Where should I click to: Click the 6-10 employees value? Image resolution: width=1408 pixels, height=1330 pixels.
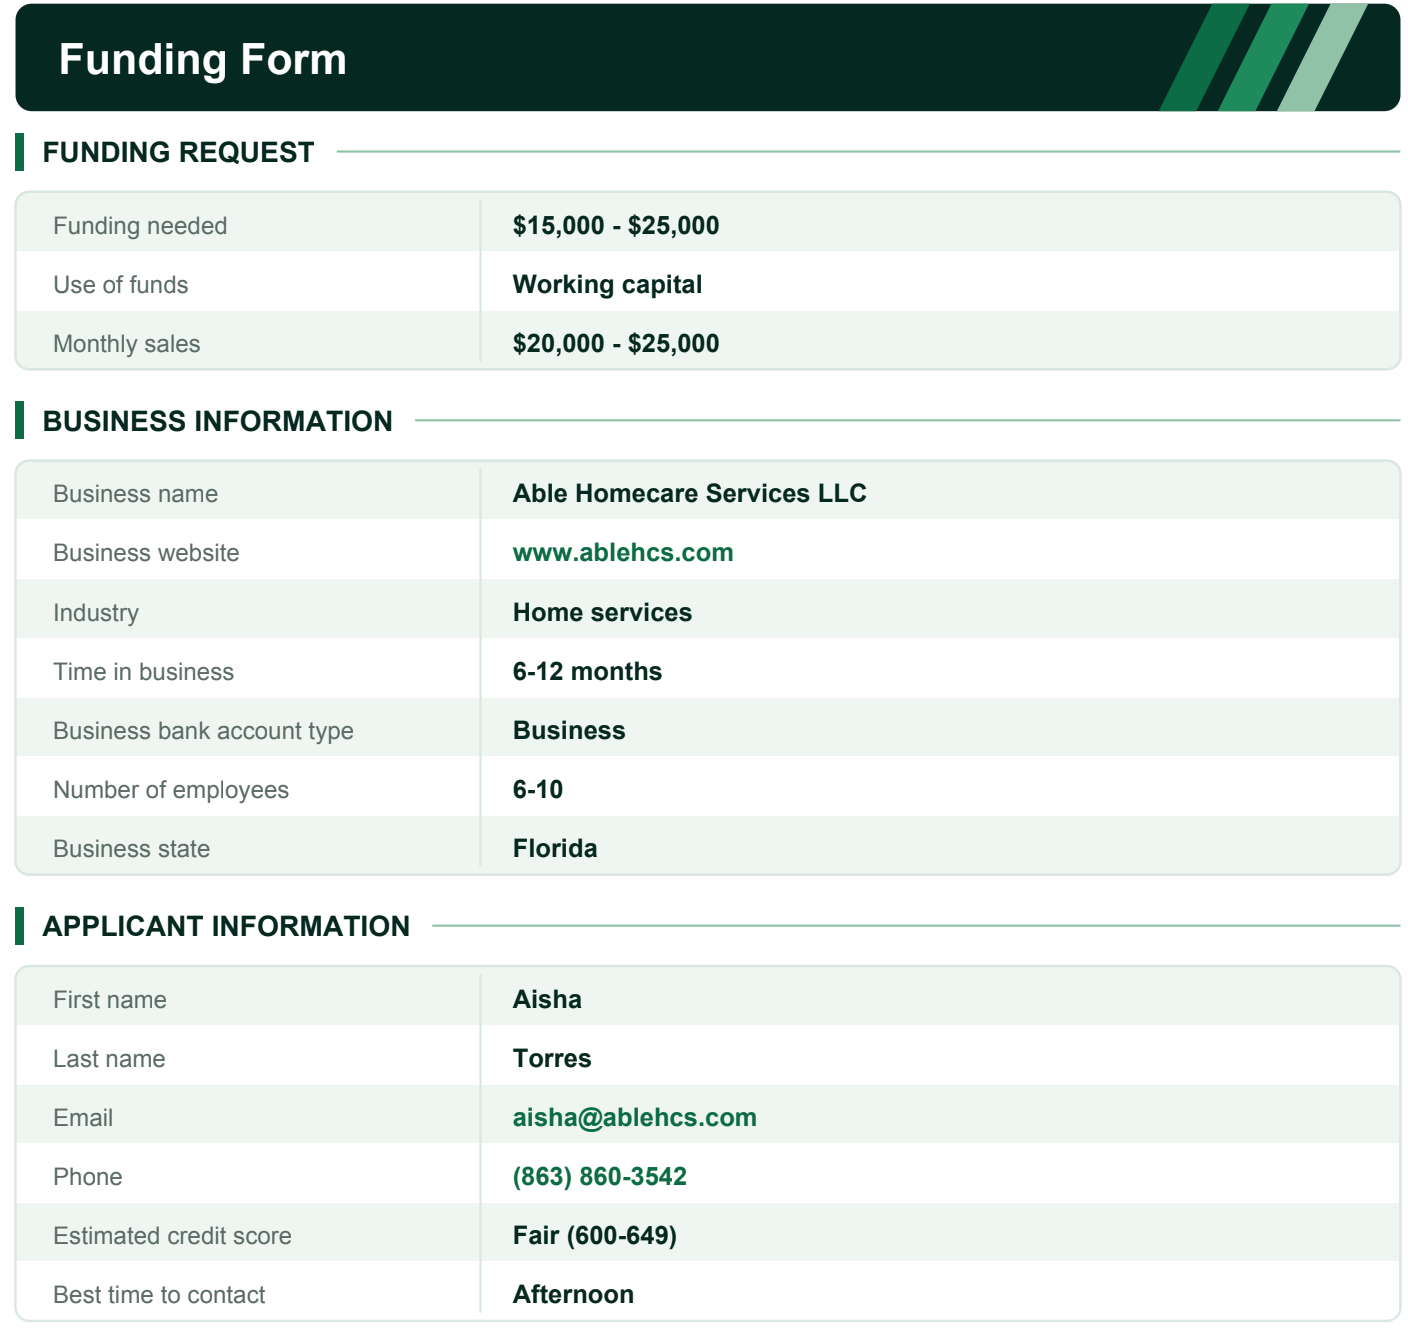(538, 790)
